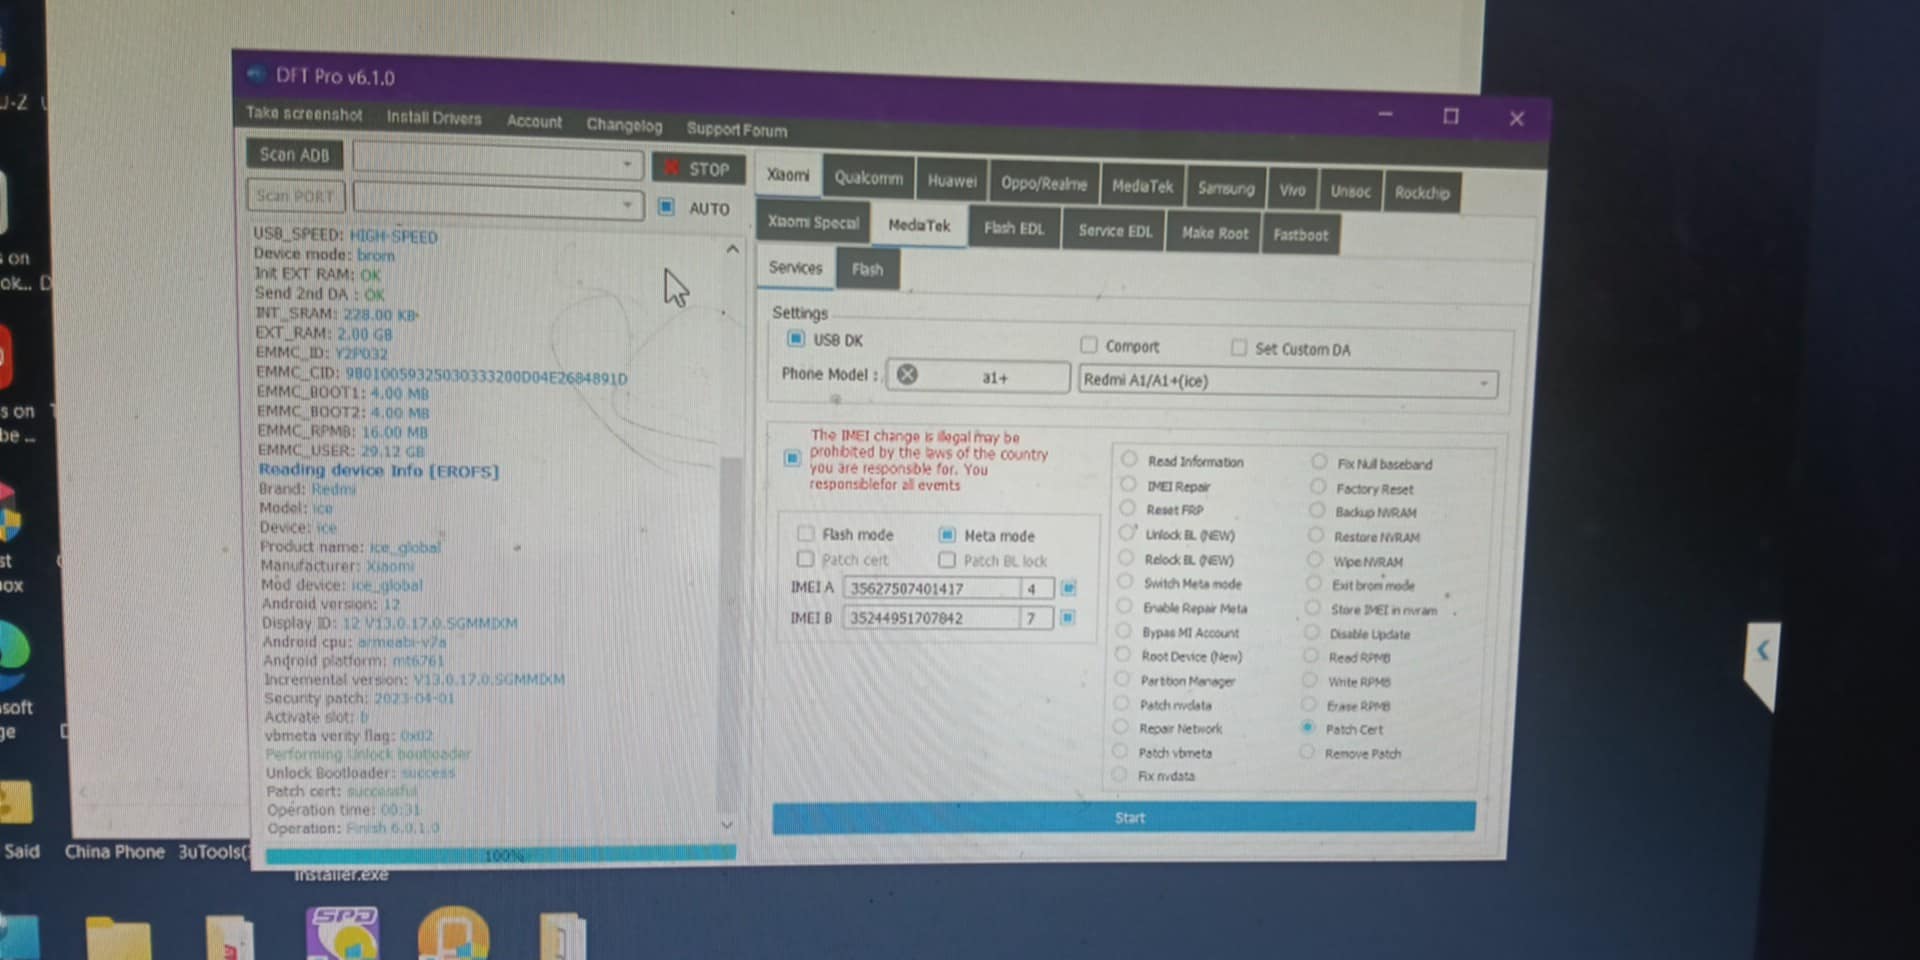
Task: Toggle the AUTO checkbox
Action: 666,207
